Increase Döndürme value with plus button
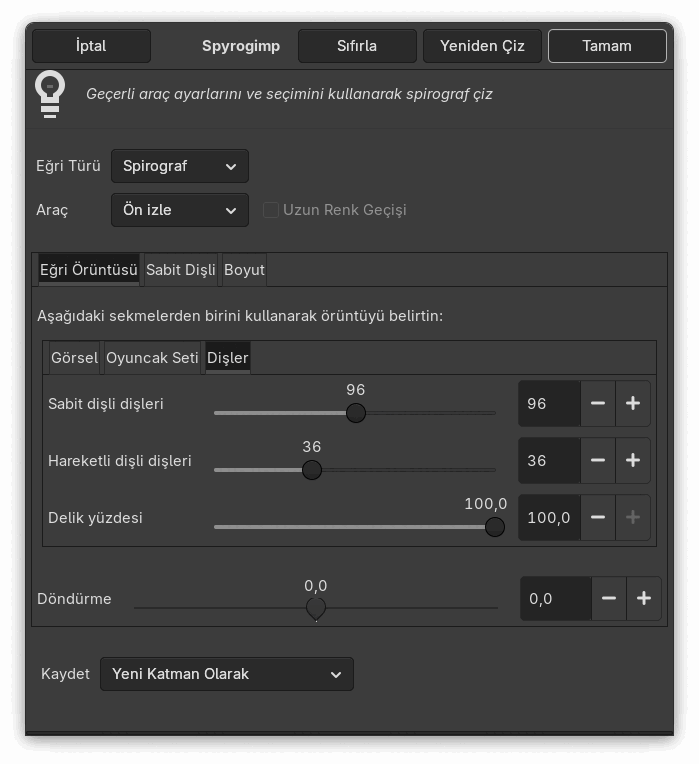Screen dimensions: 699x764 click(x=644, y=598)
